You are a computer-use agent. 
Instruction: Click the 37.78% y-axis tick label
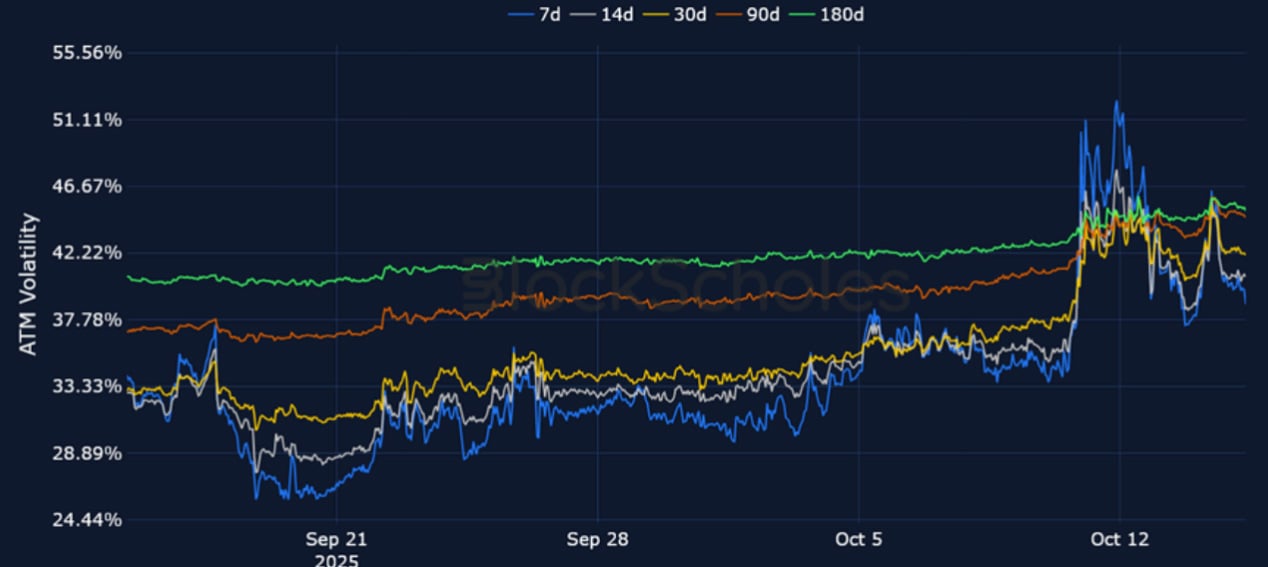pyautogui.click(x=87, y=319)
